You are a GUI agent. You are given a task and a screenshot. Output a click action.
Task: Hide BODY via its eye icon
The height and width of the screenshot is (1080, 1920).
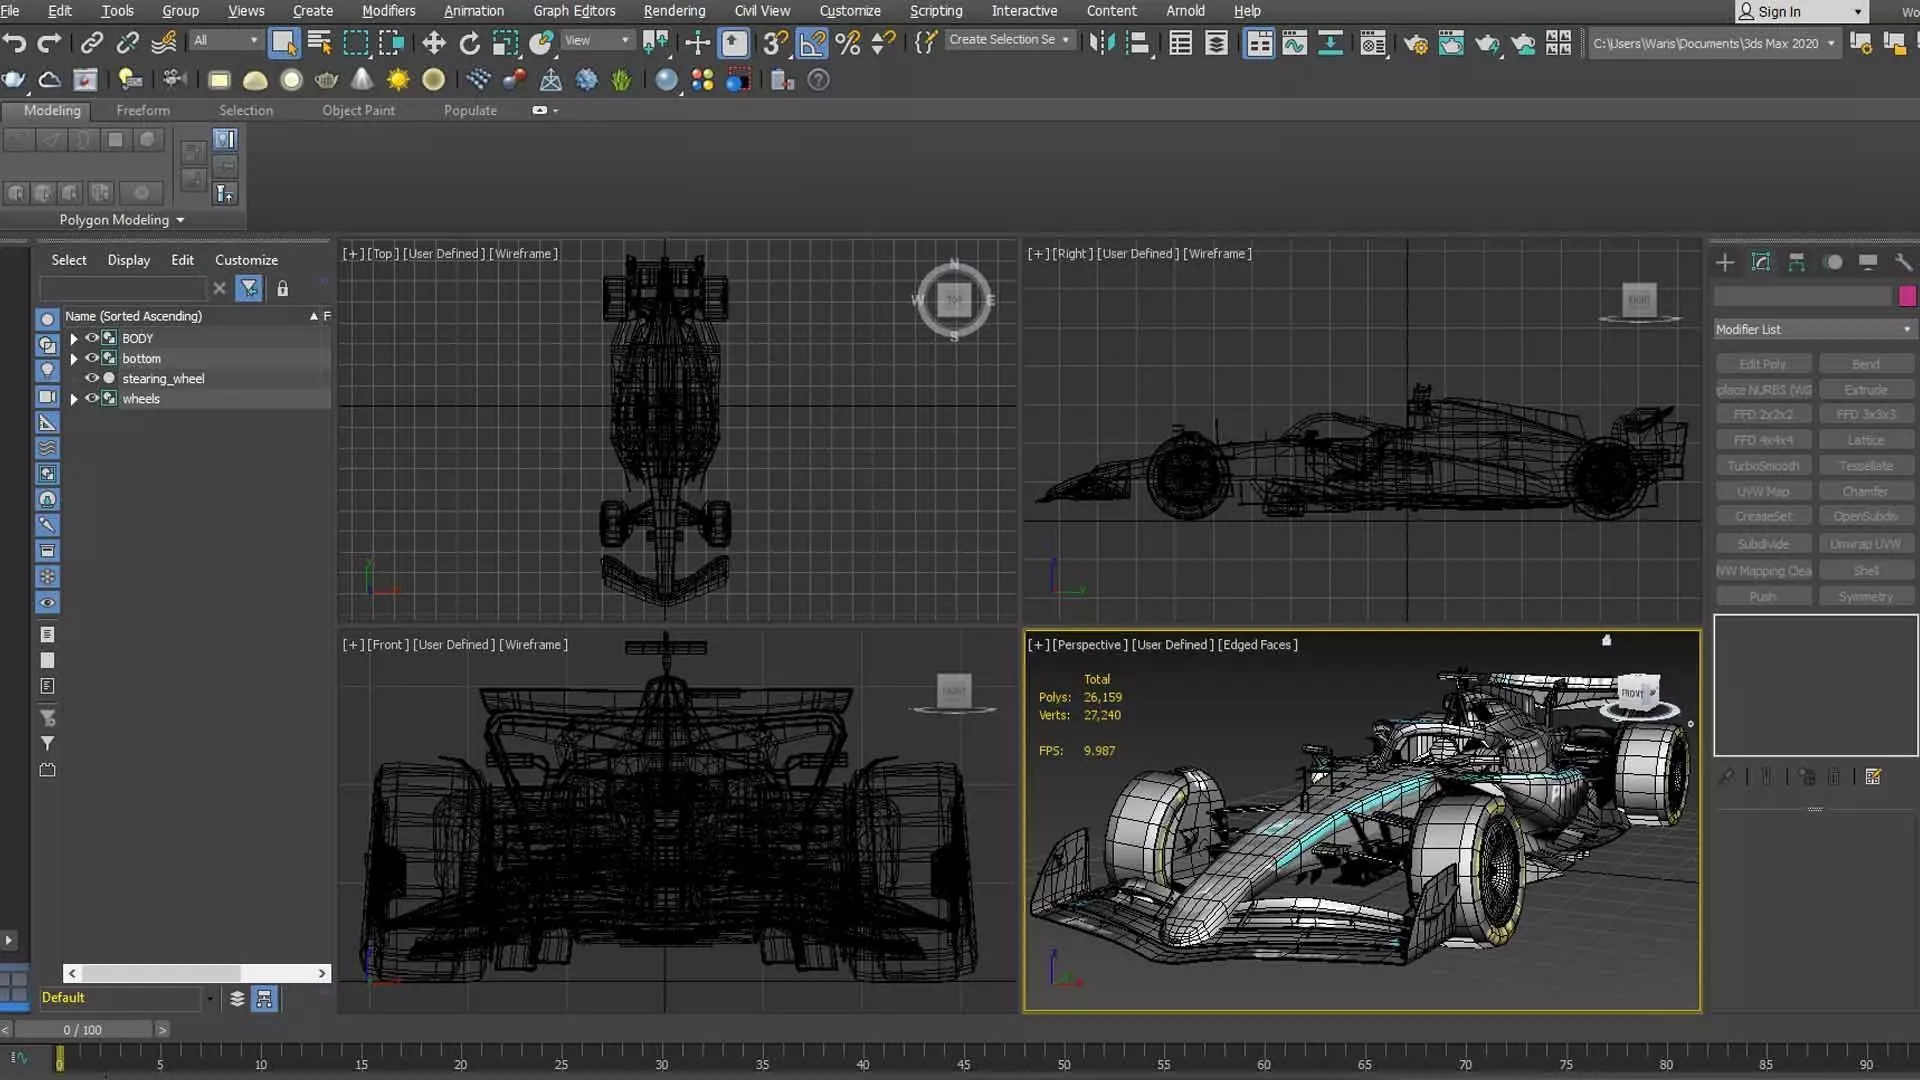(x=91, y=338)
